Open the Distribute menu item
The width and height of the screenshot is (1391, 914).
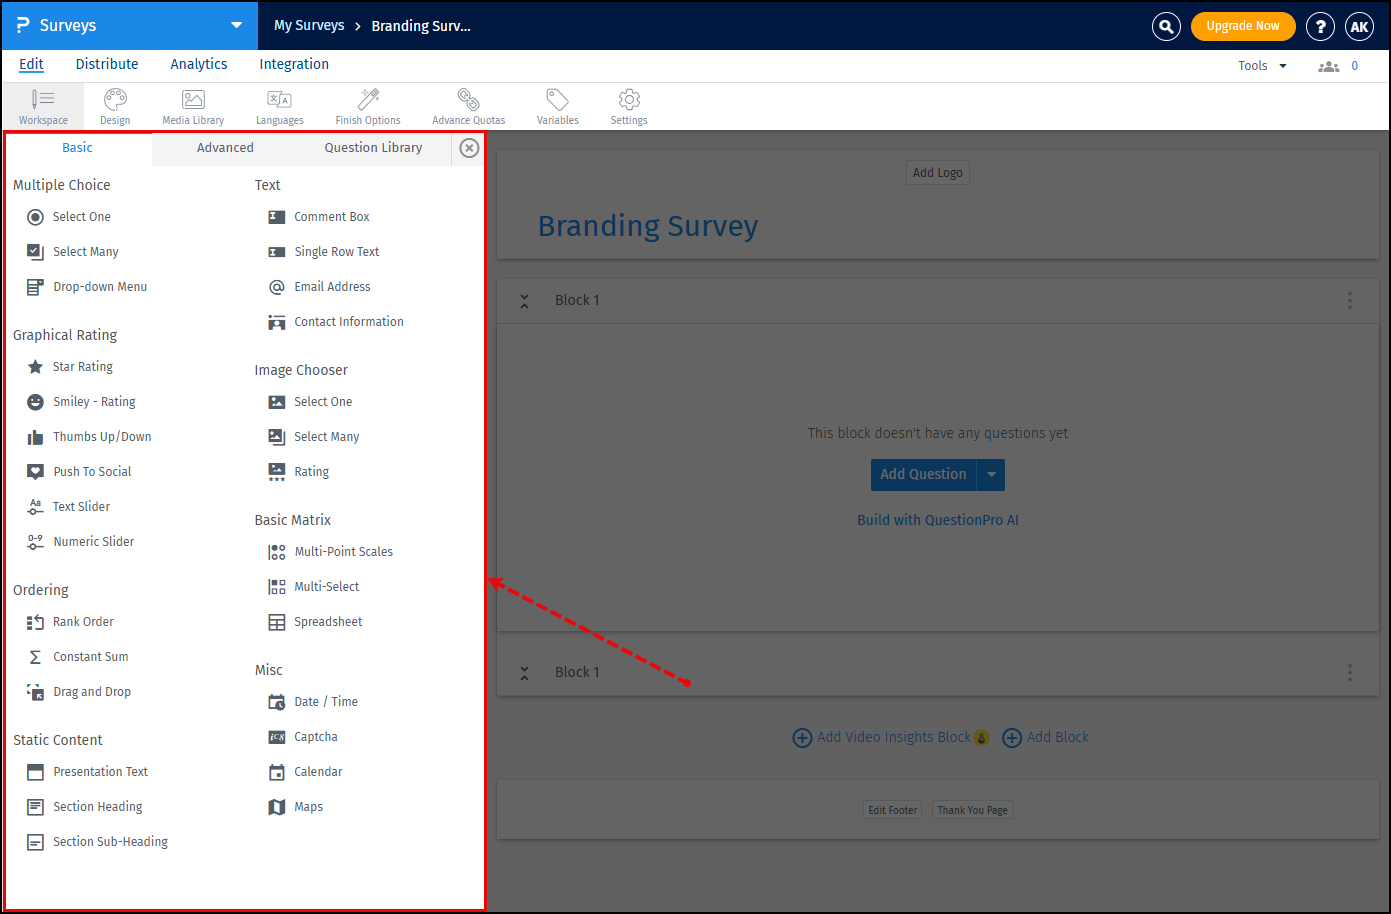click(106, 63)
